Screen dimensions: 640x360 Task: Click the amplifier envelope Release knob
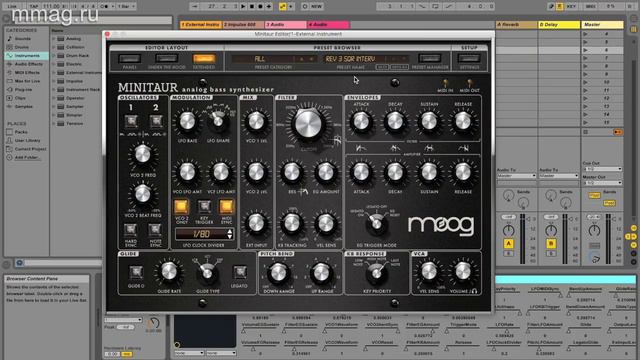coord(463,173)
